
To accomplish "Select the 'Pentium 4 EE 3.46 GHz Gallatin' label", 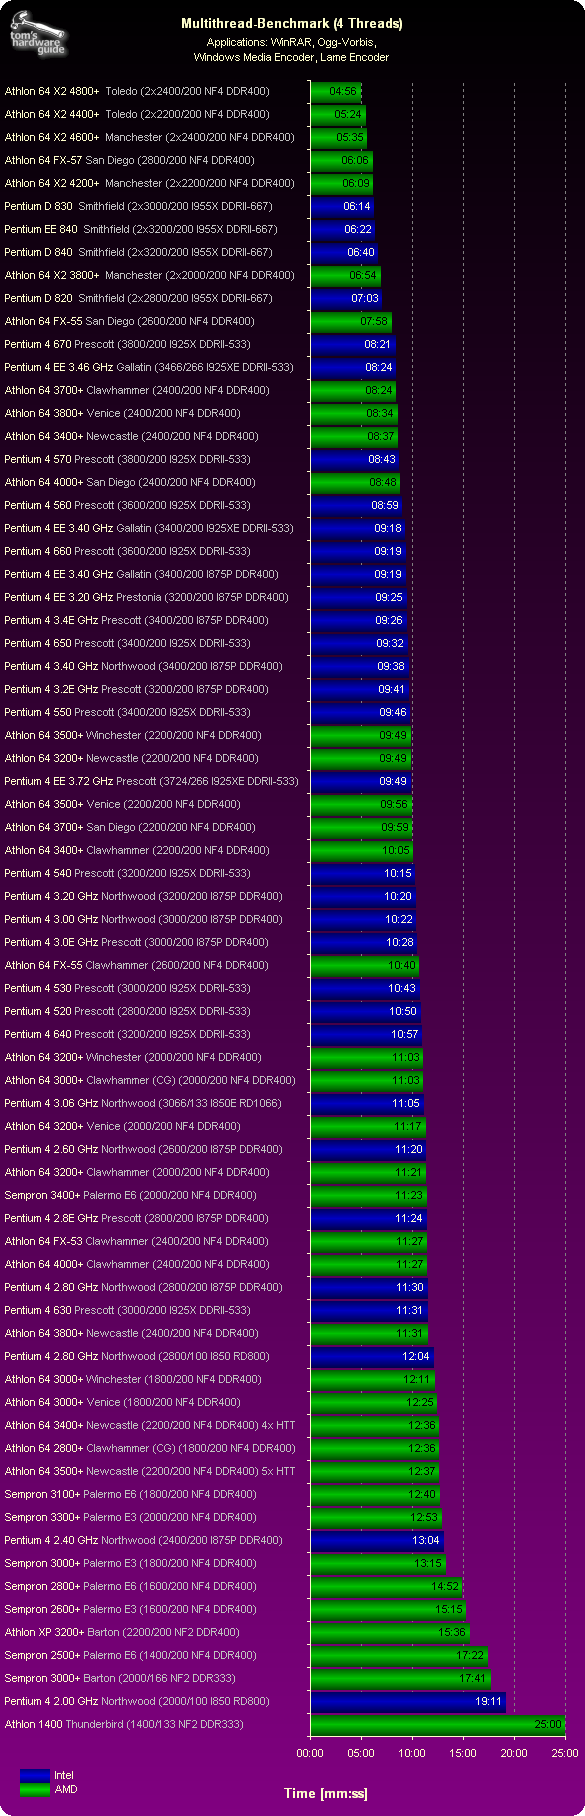I will [x=150, y=367].
